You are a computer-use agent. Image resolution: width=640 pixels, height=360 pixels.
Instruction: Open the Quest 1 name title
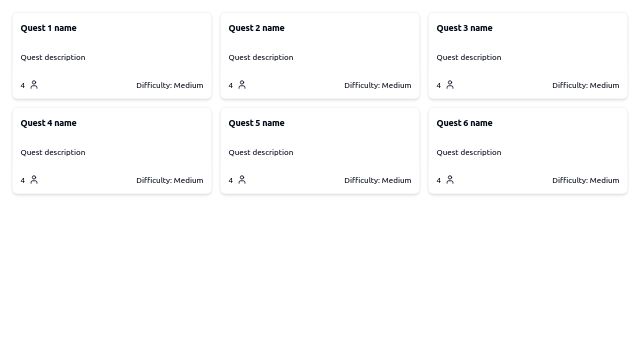pos(49,28)
